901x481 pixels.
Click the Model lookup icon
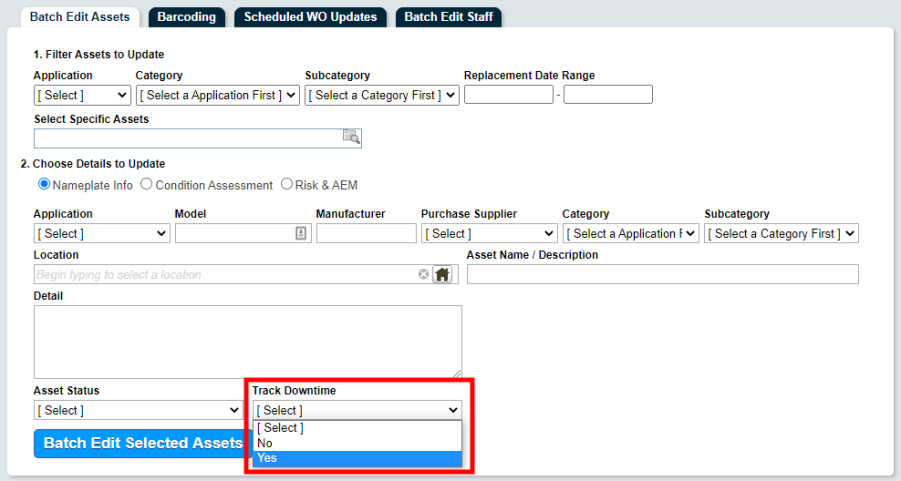point(301,233)
